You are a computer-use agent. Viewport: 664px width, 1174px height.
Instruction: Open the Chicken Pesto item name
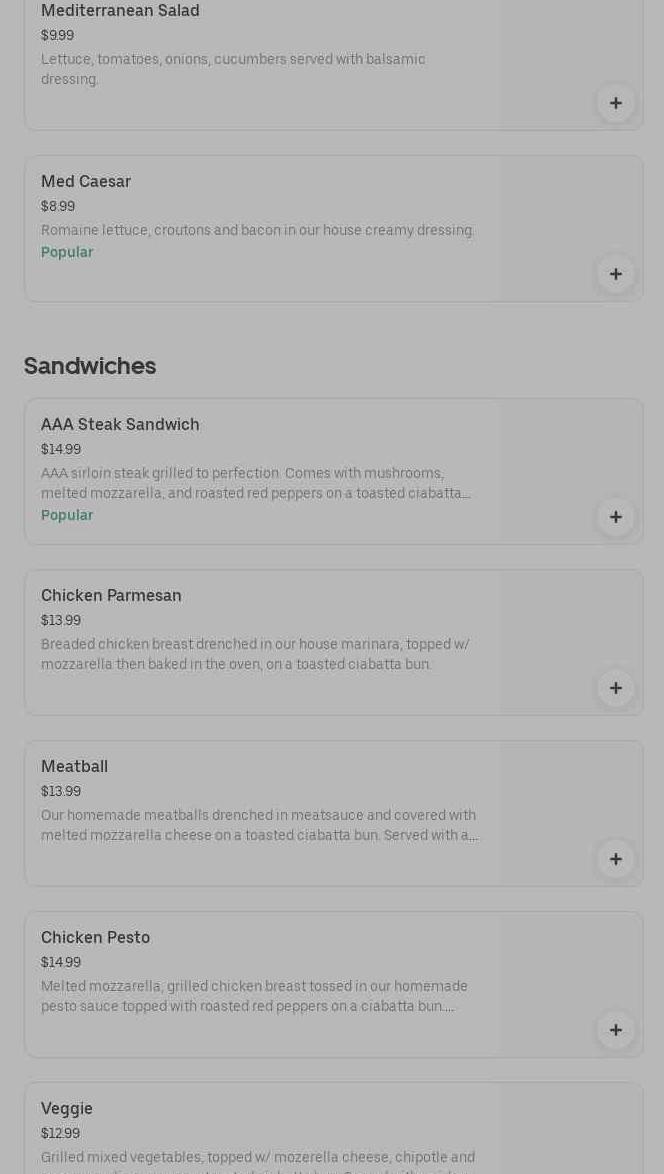tap(95, 938)
